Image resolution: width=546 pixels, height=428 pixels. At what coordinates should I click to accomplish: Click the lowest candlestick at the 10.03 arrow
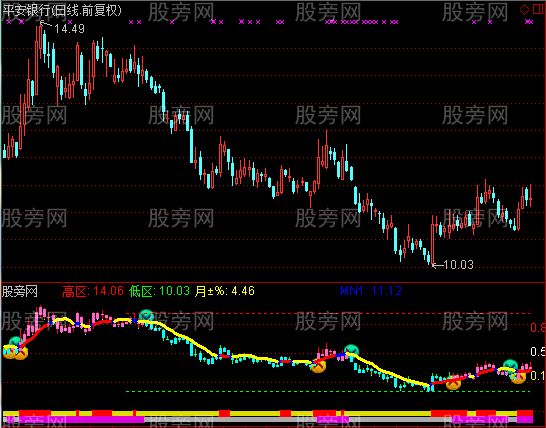pos(432,241)
